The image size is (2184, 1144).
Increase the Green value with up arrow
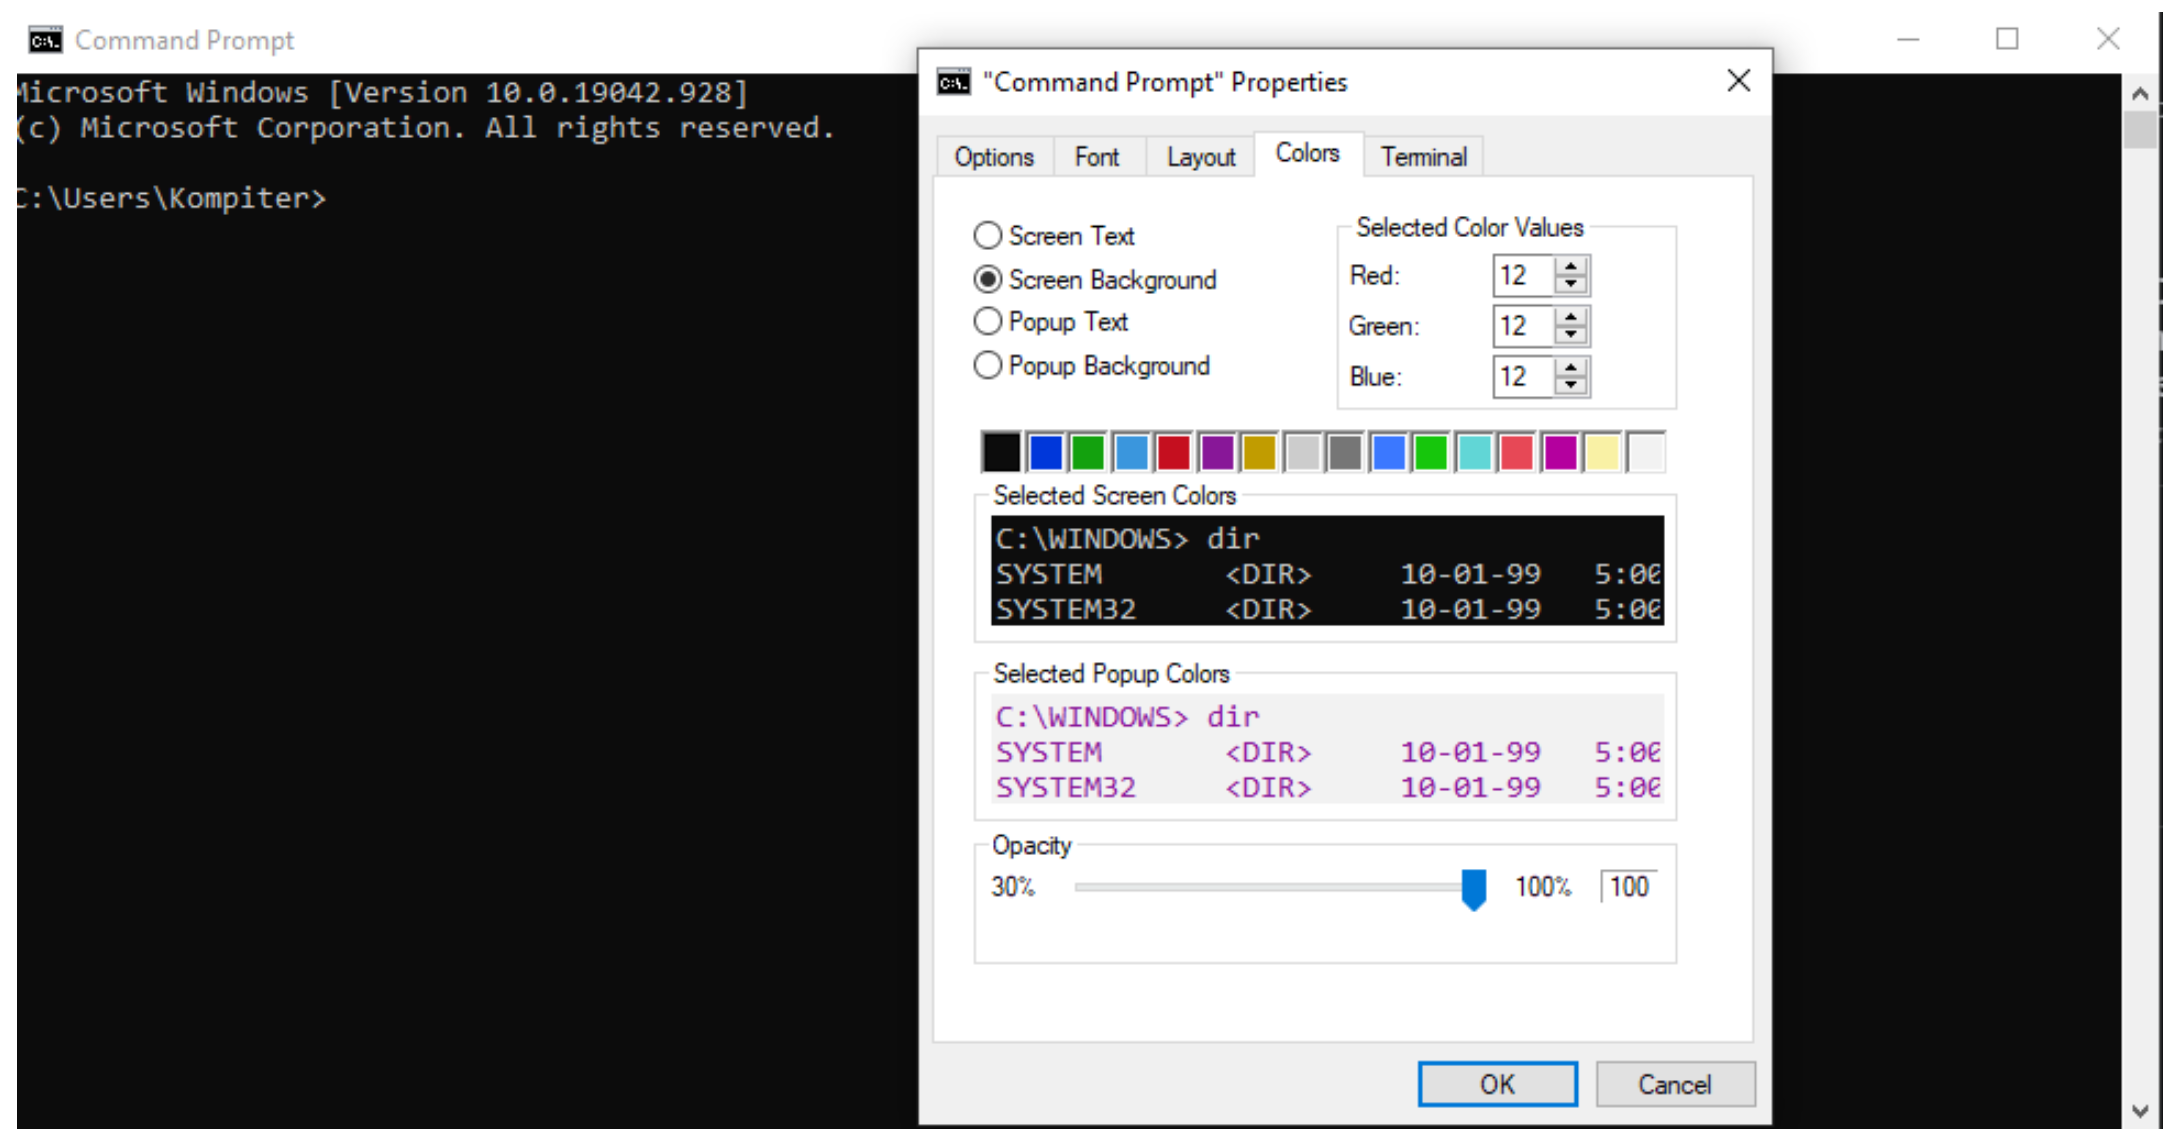1571,318
